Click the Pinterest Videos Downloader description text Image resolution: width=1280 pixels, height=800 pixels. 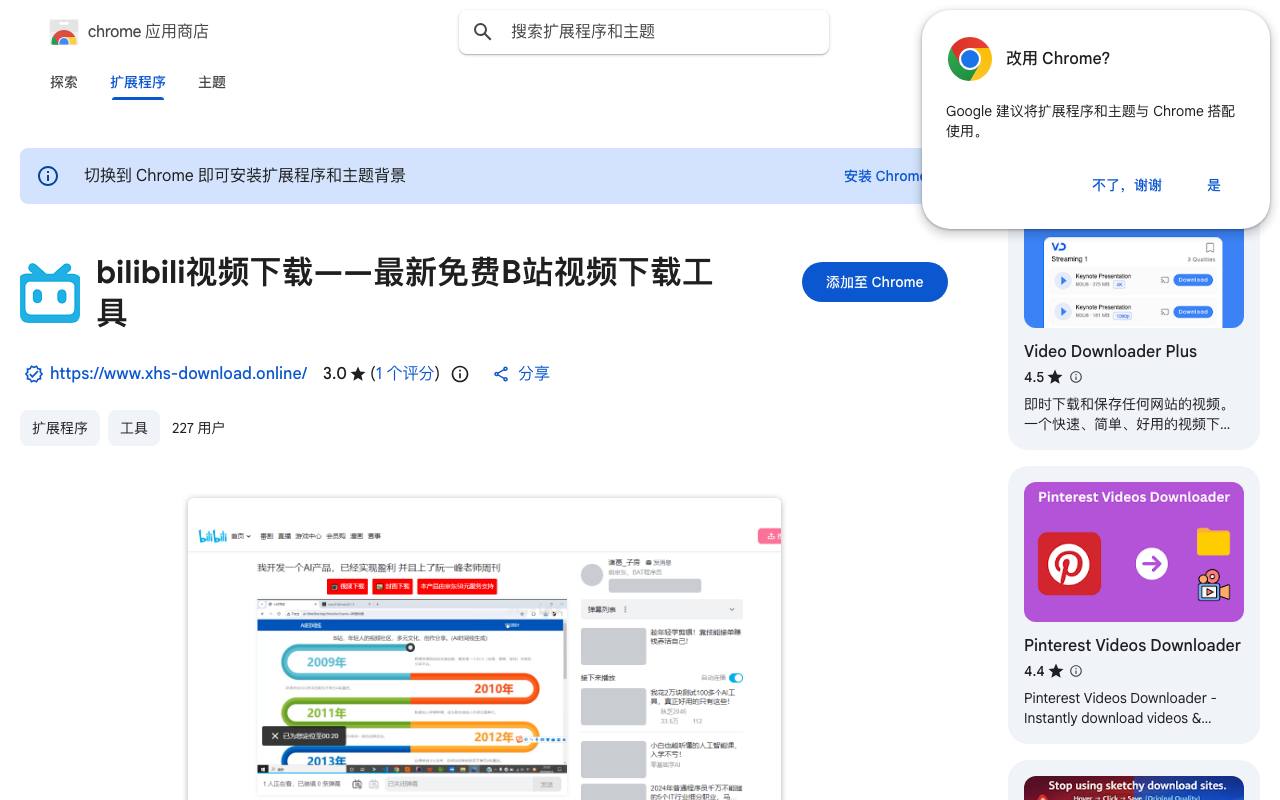click(1120, 708)
